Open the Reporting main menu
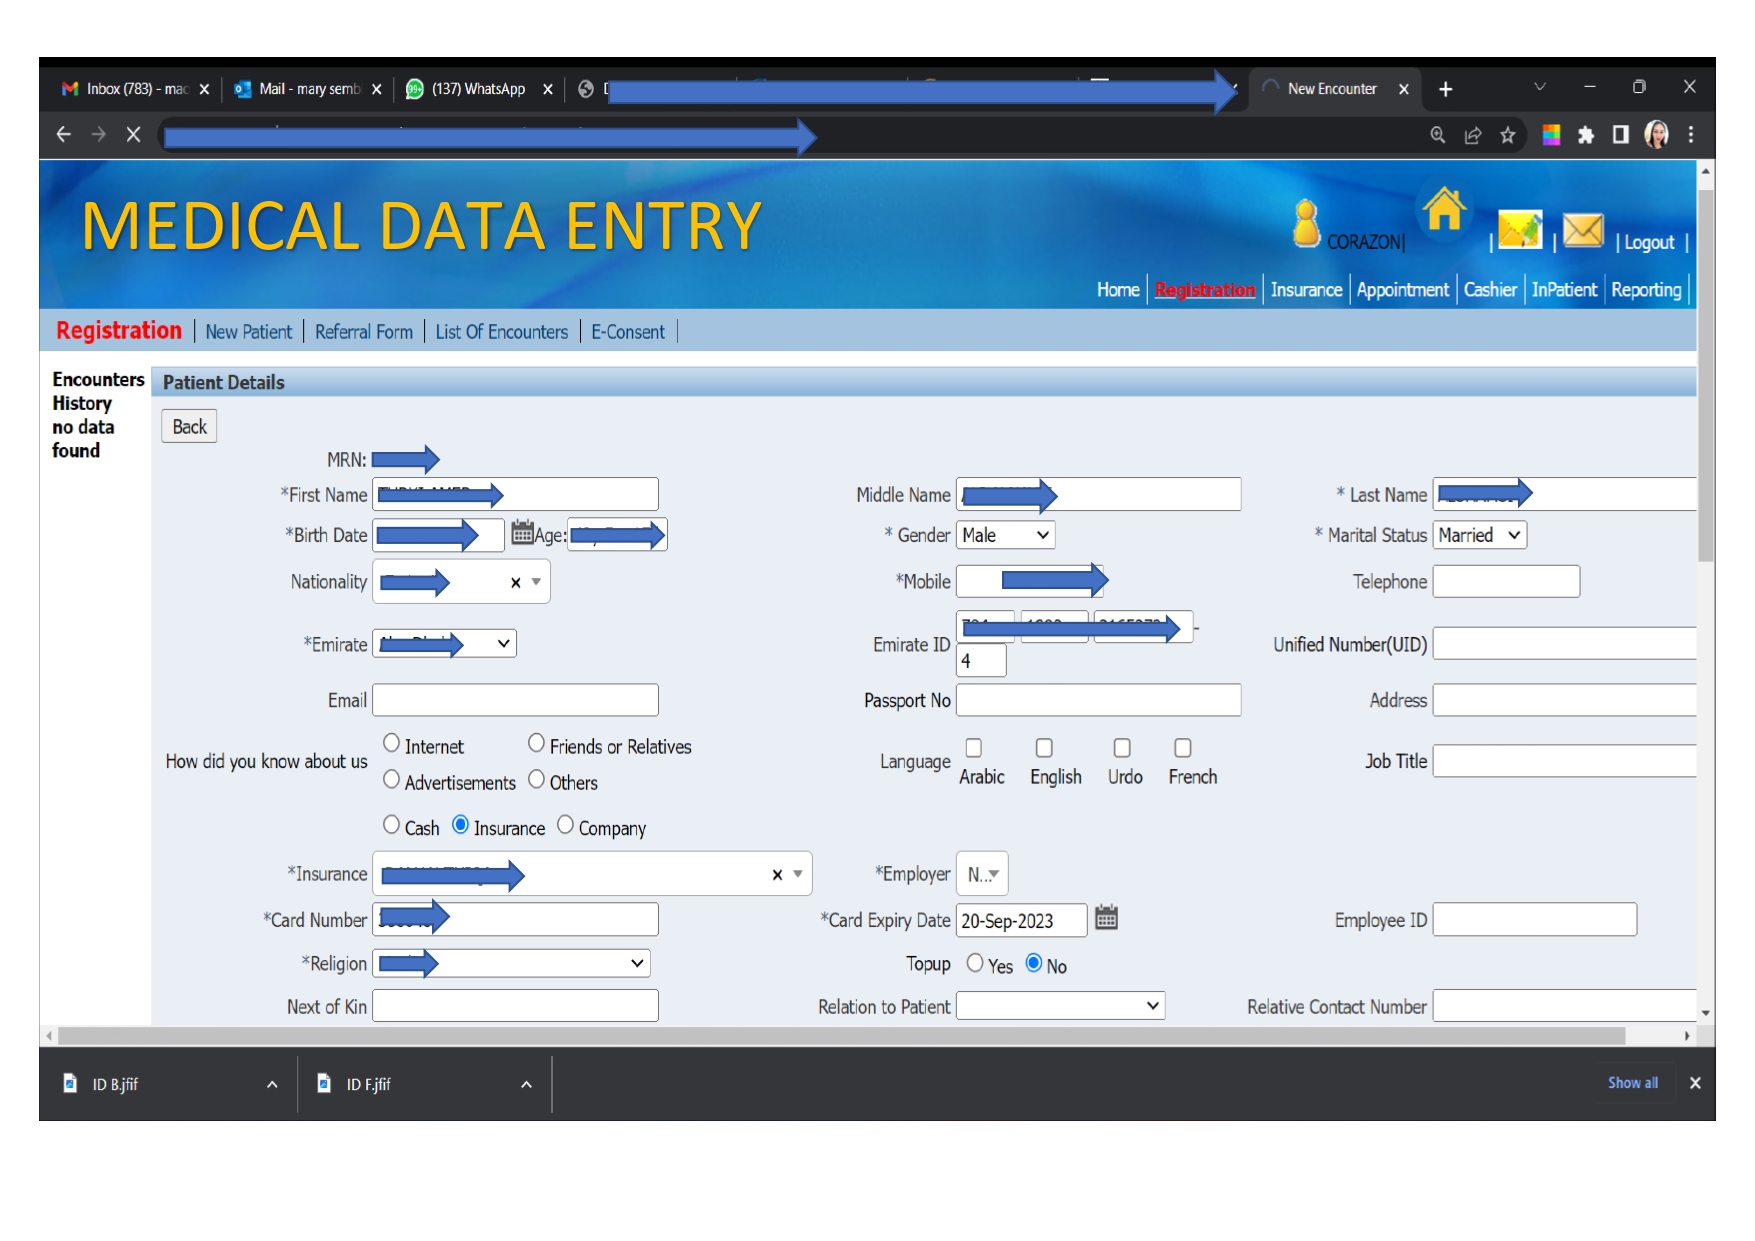Image resolution: width=1755 pixels, height=1241 pixels. (1646, 290)
